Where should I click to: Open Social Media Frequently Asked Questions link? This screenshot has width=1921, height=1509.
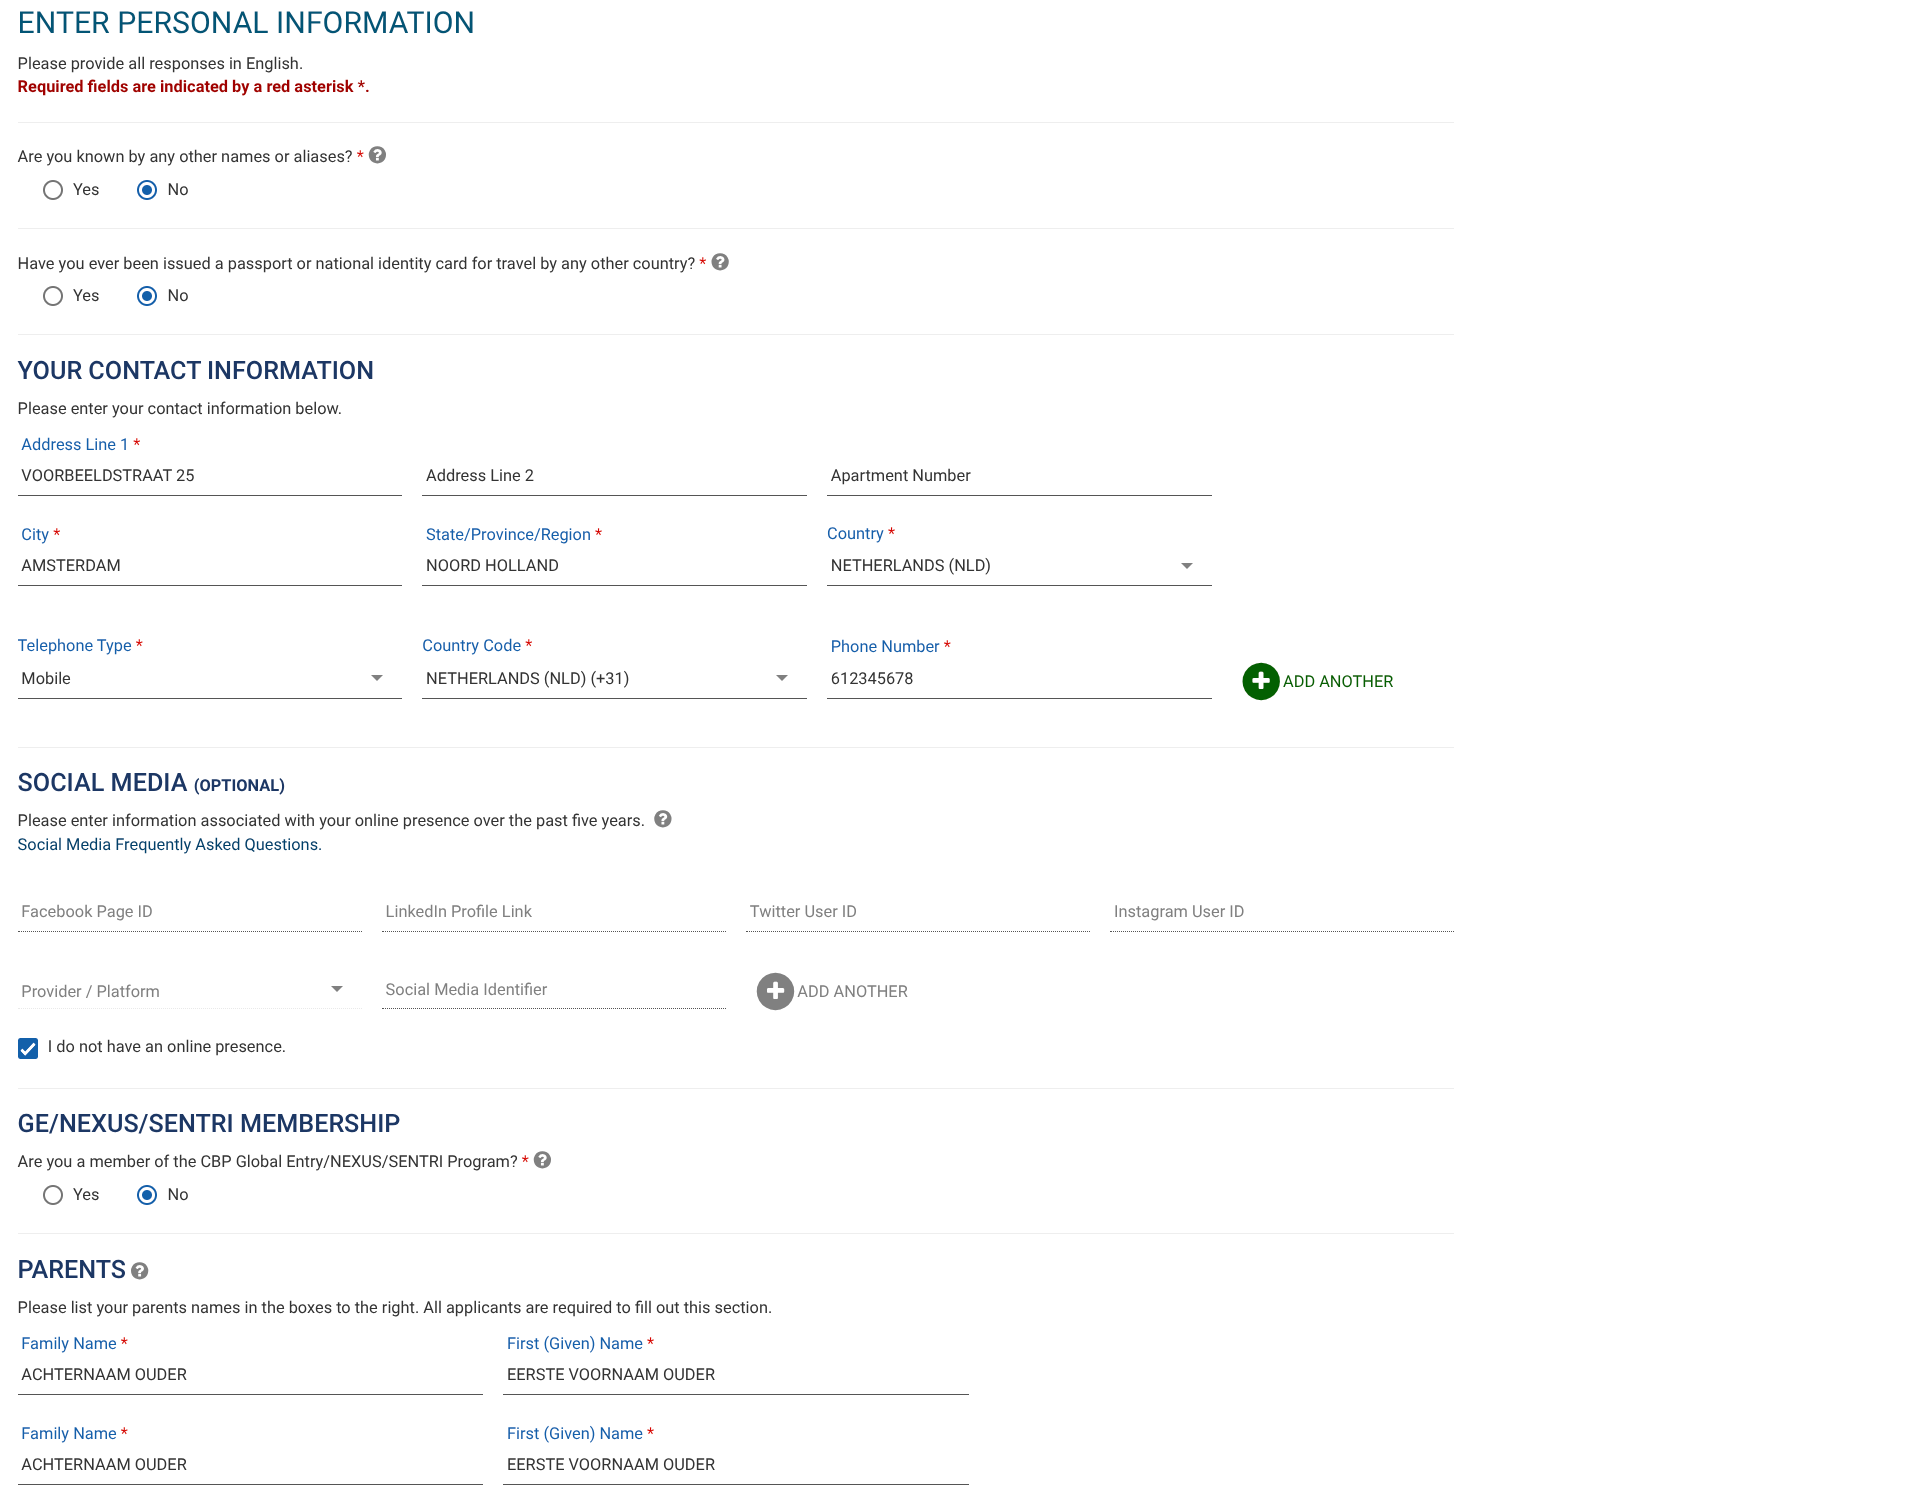[168, 845]
